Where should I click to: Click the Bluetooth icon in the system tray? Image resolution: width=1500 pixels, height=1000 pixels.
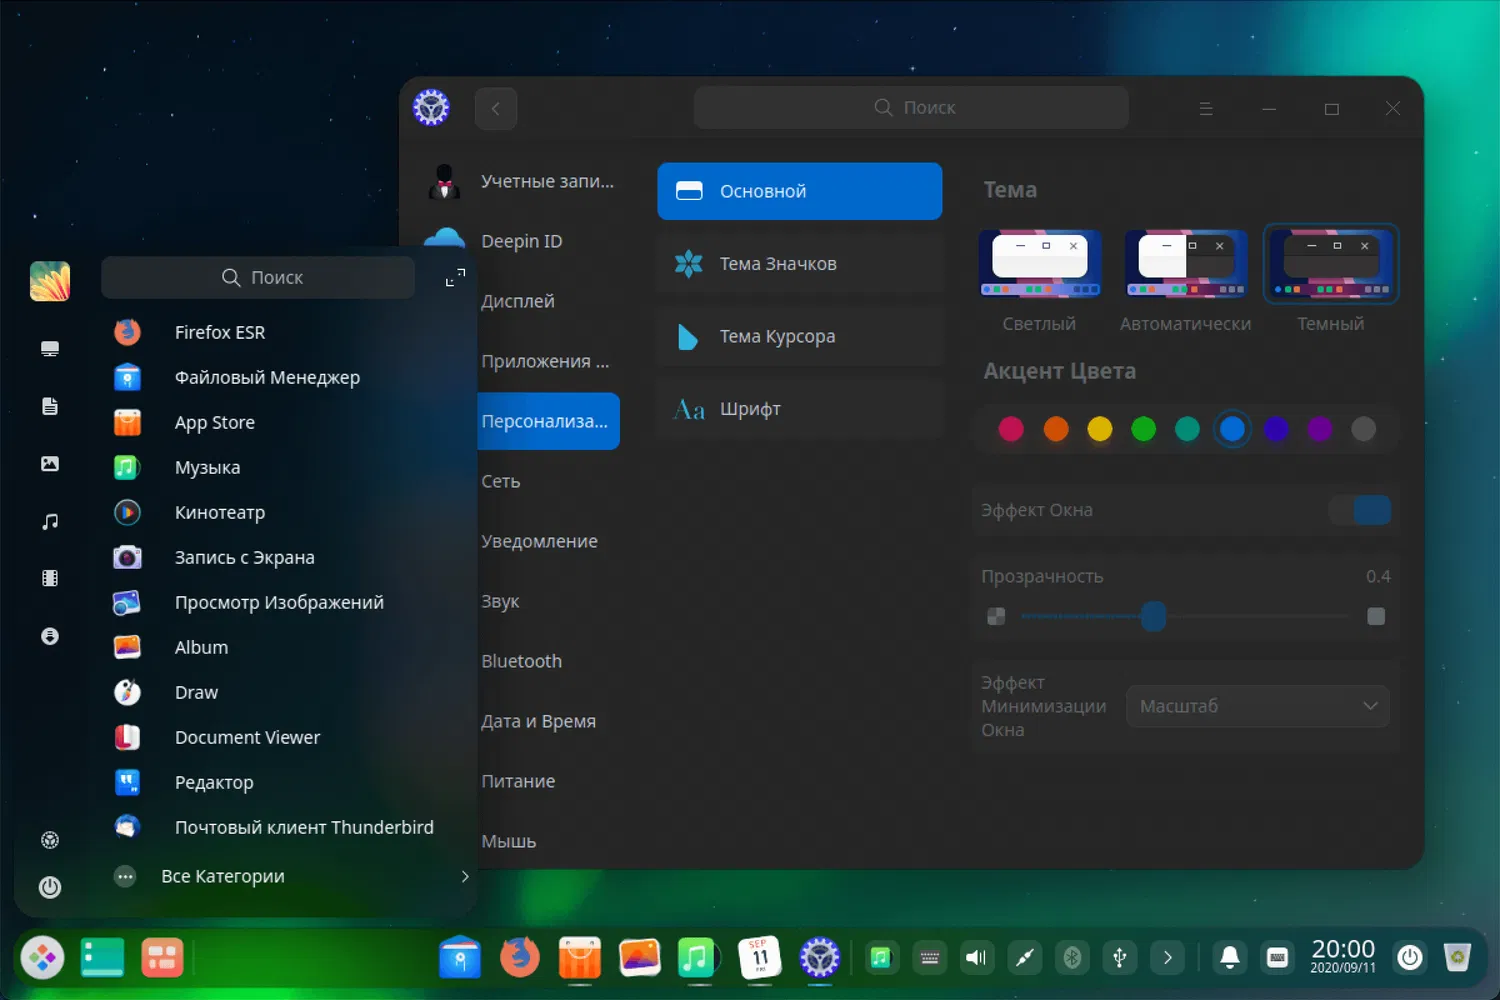pos(1072,957)
